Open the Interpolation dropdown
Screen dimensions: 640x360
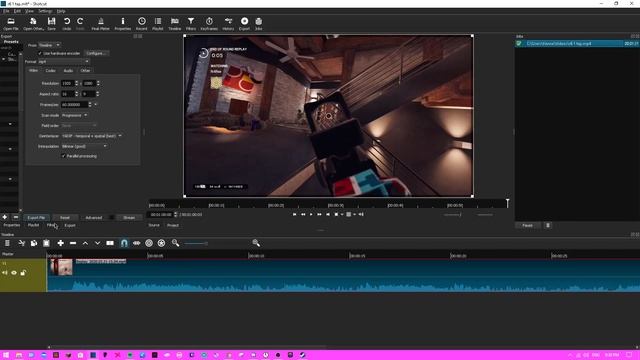point(84,146)
